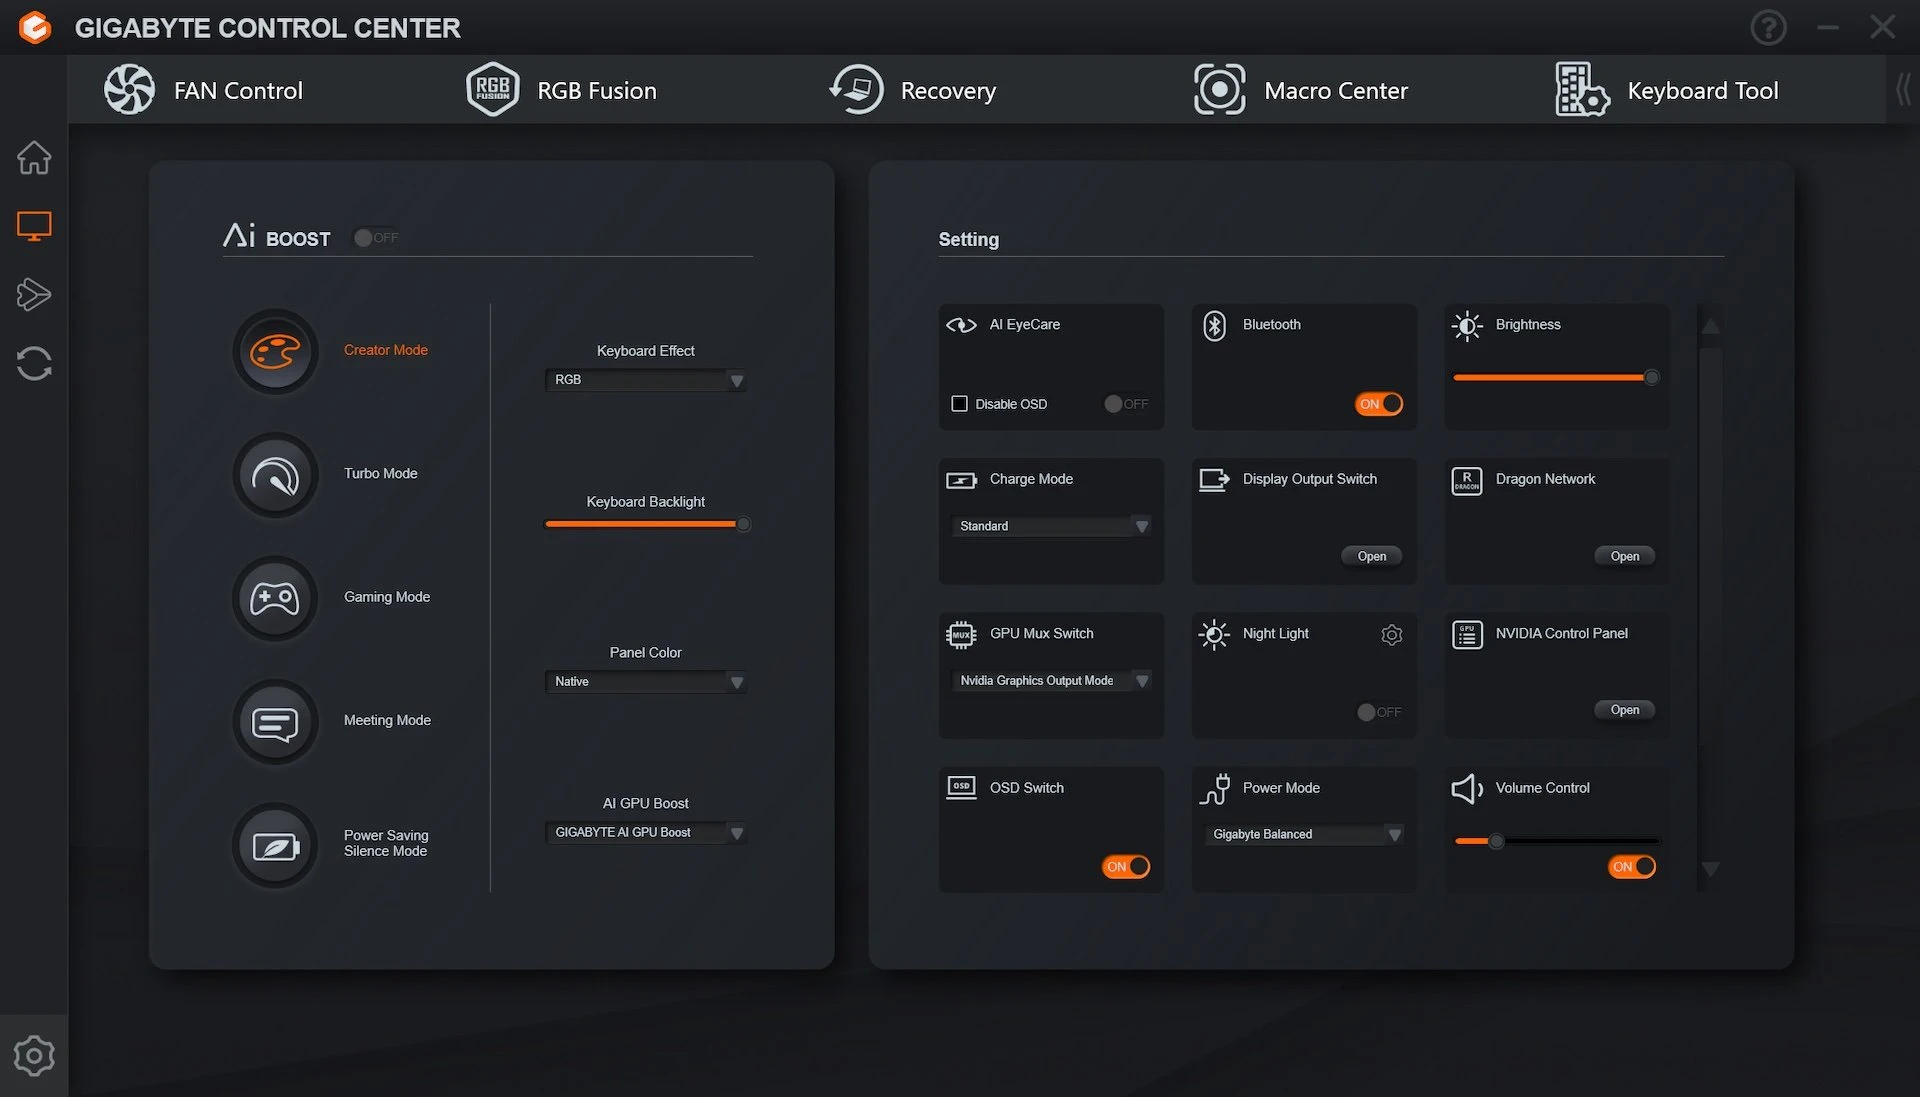1920x1097 pixels.
Task: Check the Disable OSD checkbox
Action: [959, 404]
